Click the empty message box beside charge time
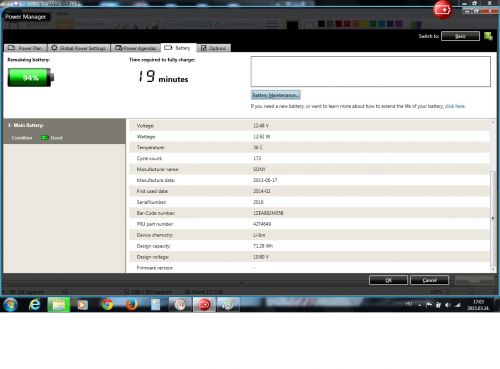The width and height of the screenshot is (500, 369). coord(371,71)
